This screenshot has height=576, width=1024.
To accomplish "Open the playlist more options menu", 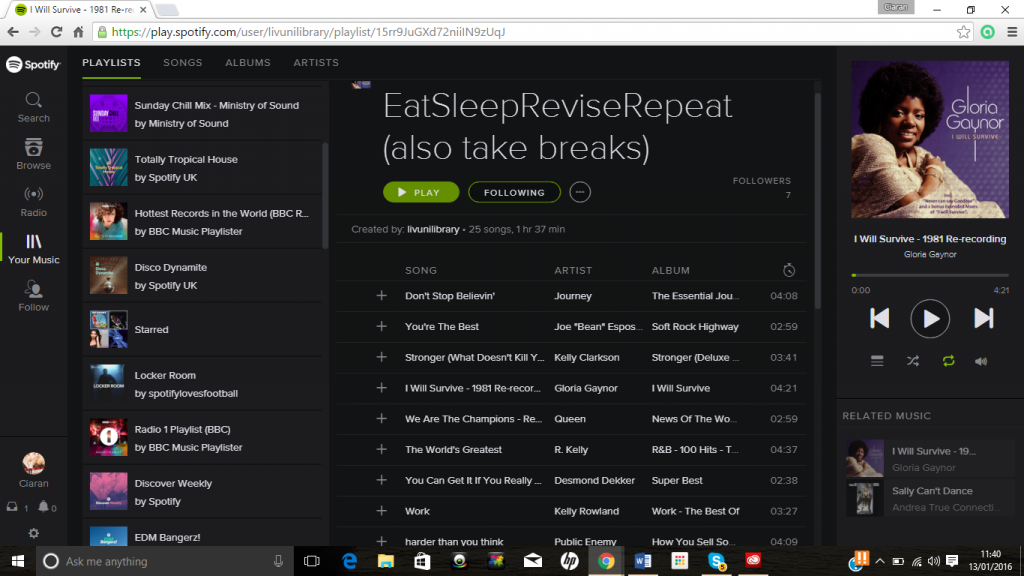I will point(580,192).
